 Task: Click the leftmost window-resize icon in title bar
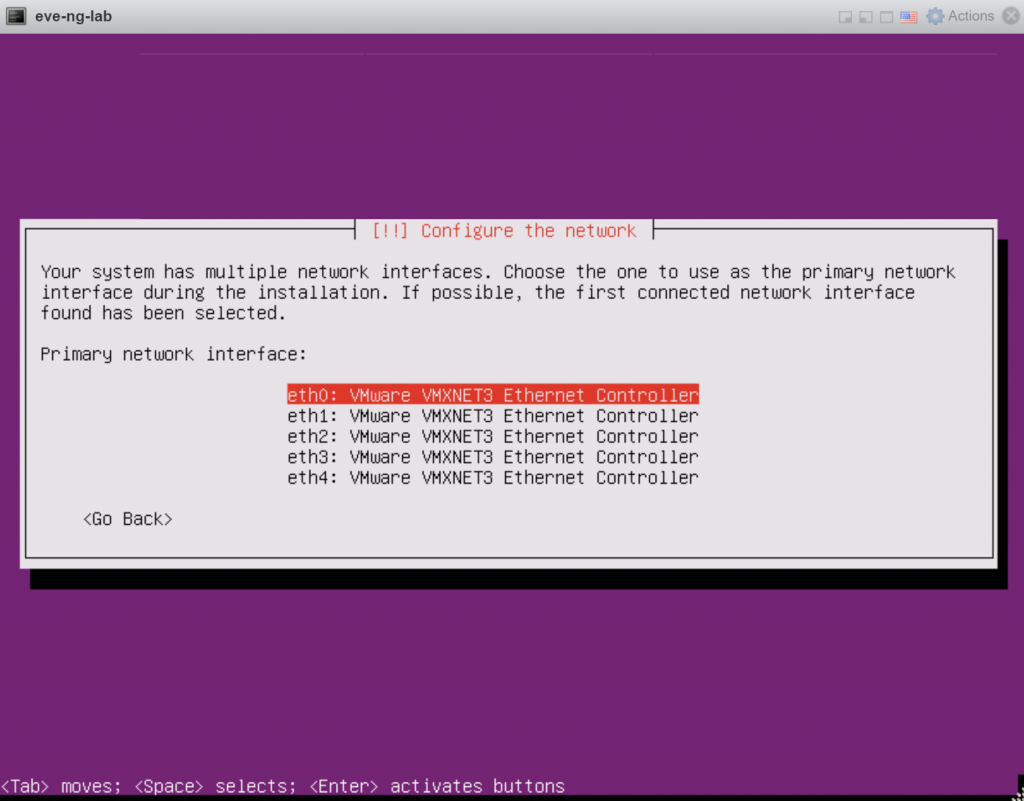tap(843, 16)
